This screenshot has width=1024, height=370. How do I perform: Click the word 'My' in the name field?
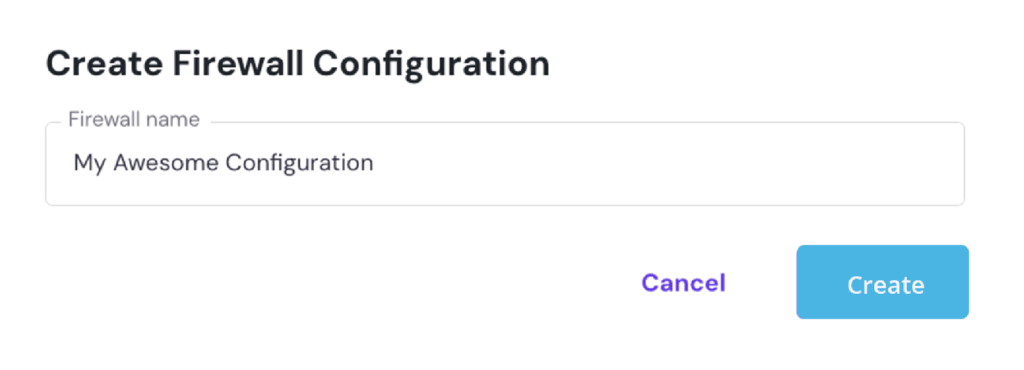click(90, 164)
